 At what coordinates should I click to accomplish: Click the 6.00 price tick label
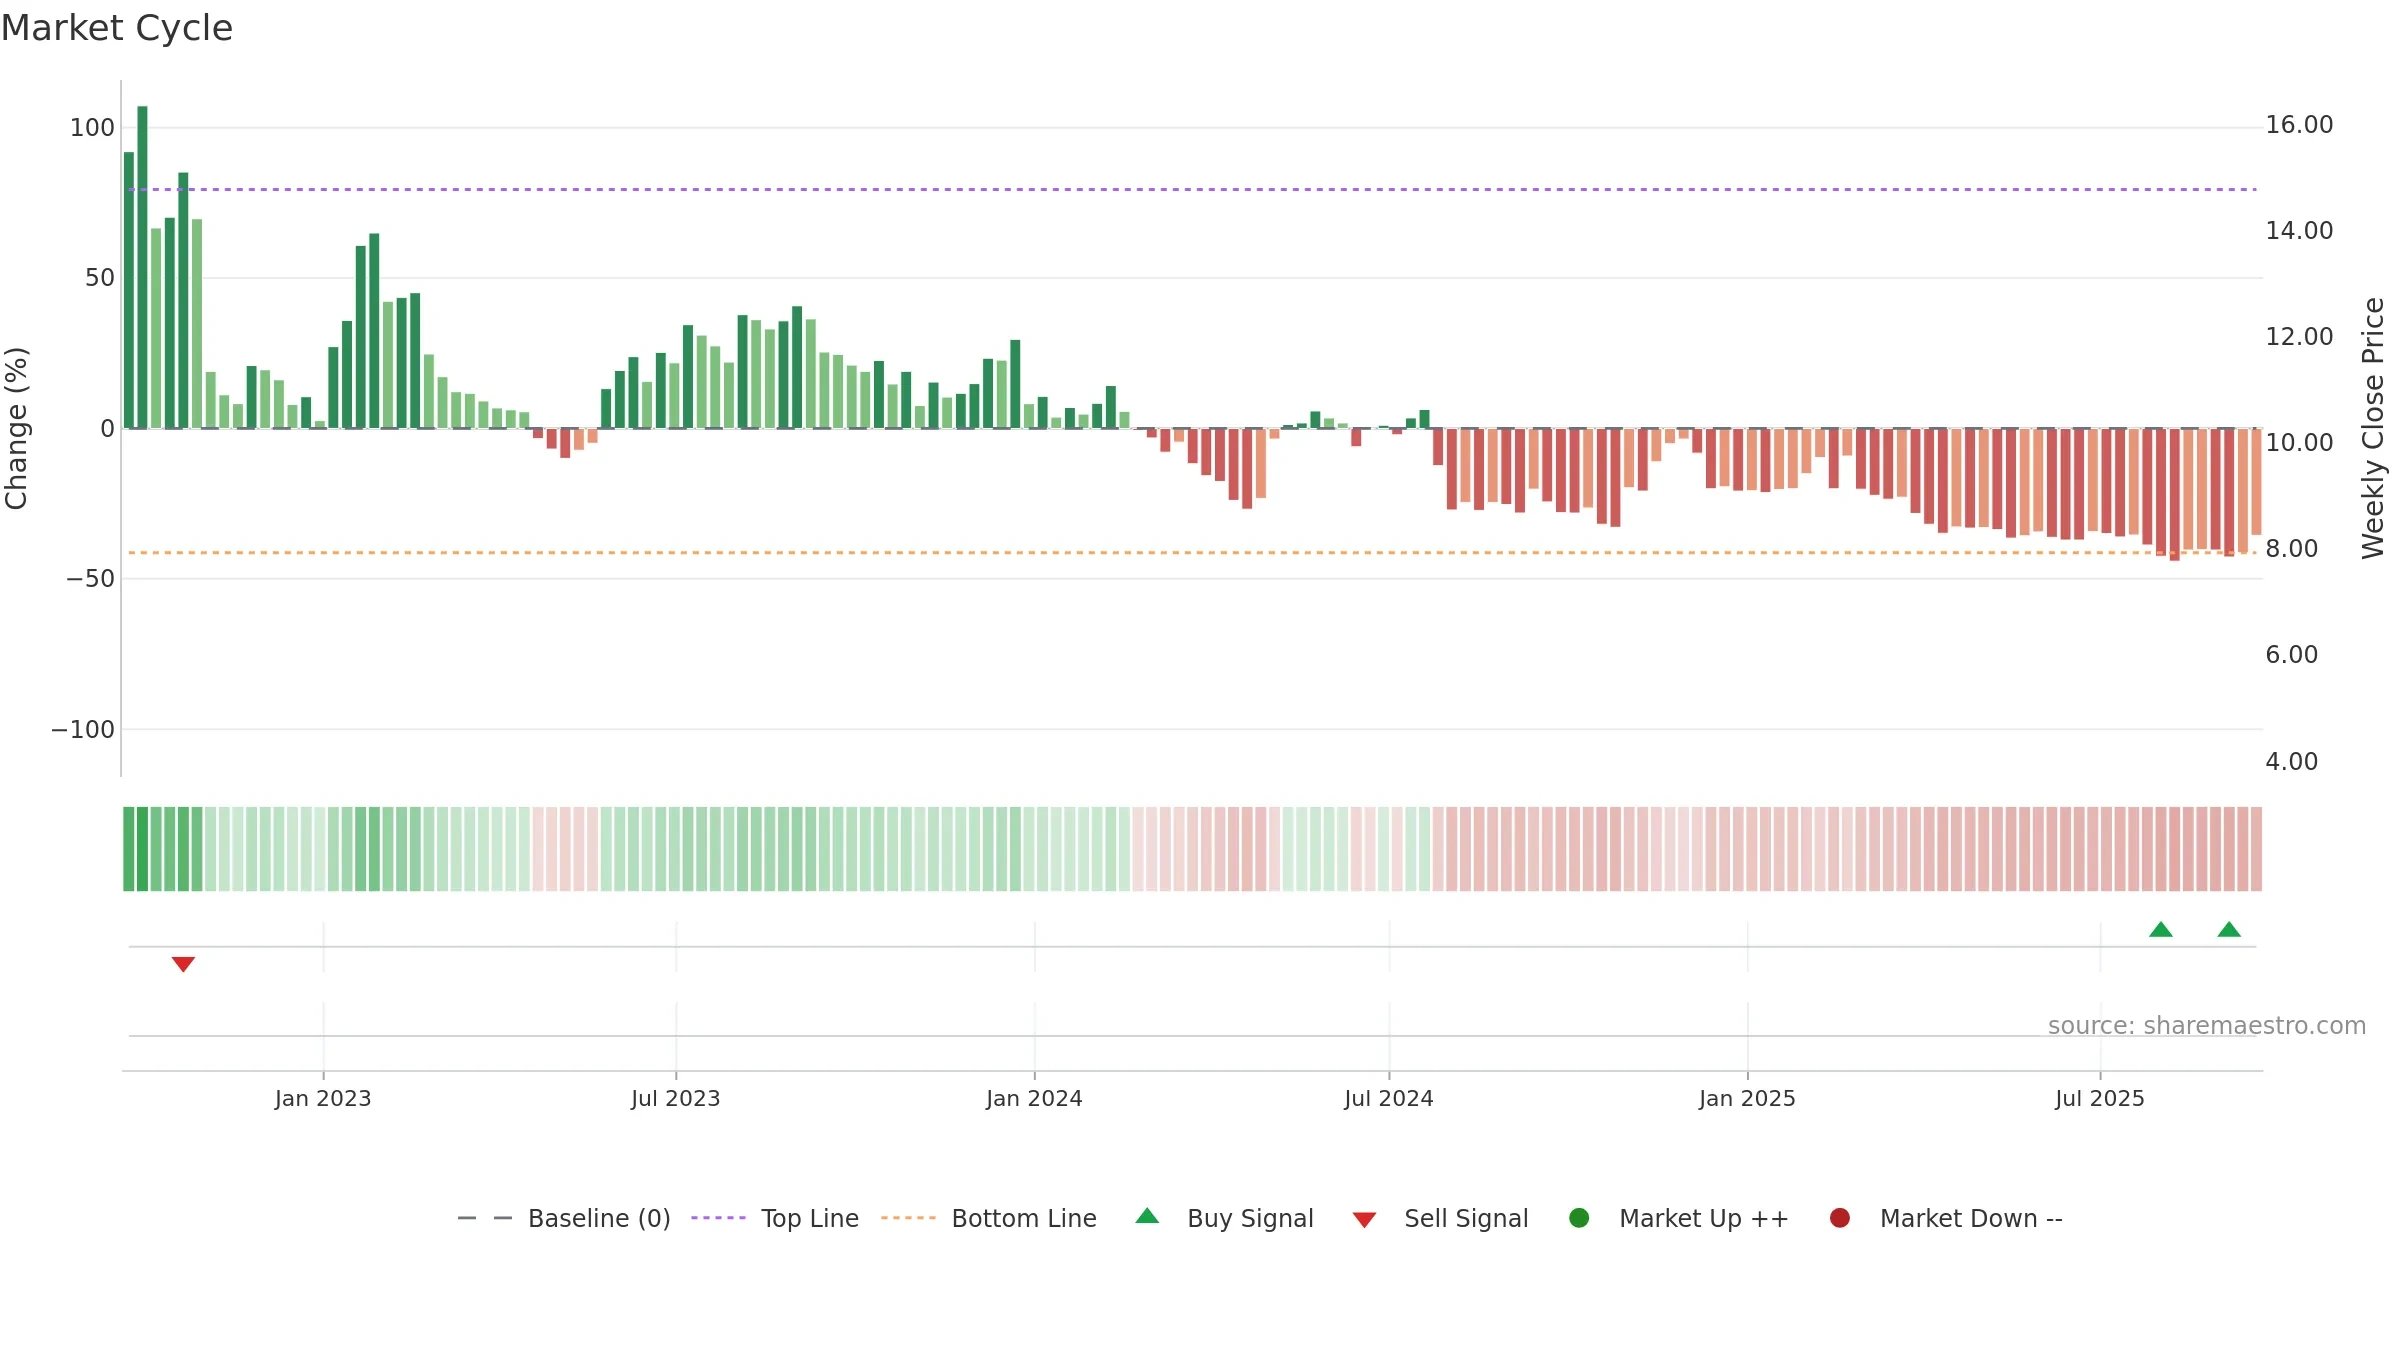click(2291, 655)
